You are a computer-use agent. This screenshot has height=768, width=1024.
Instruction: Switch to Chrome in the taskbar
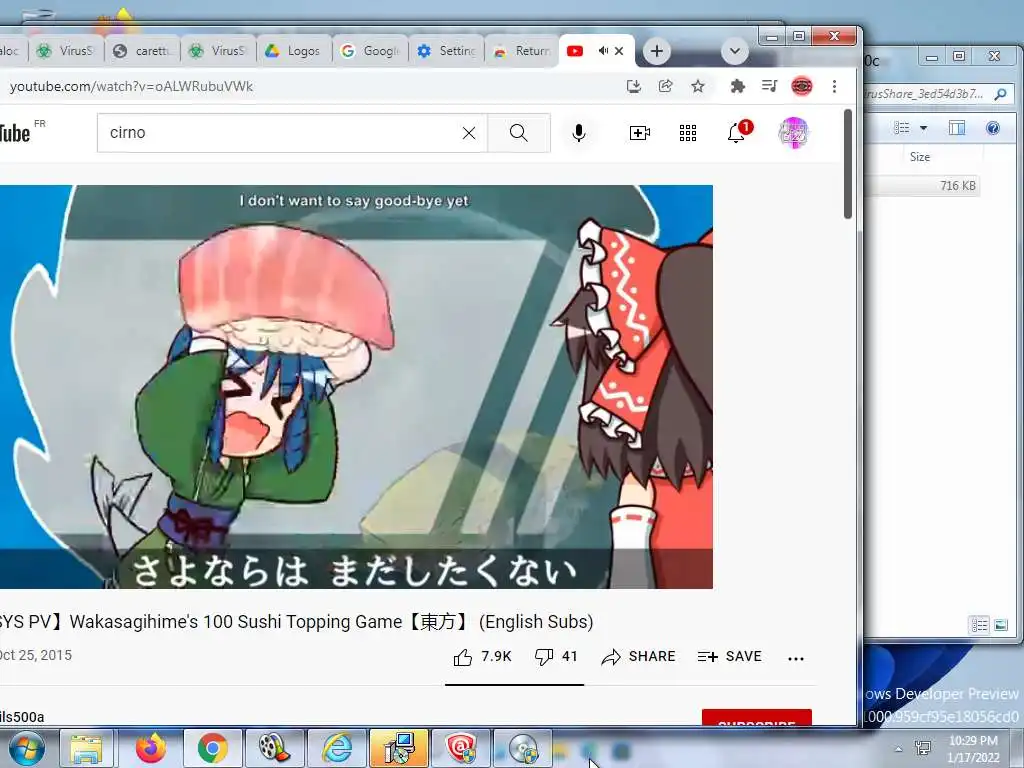[x=212, y=748]
